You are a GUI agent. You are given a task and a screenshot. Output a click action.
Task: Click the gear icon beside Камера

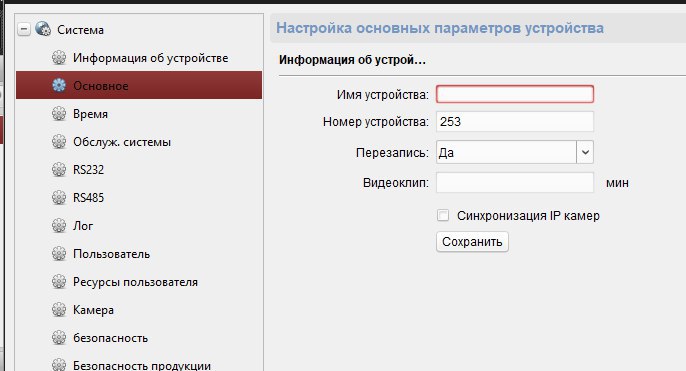click(59, 309)
